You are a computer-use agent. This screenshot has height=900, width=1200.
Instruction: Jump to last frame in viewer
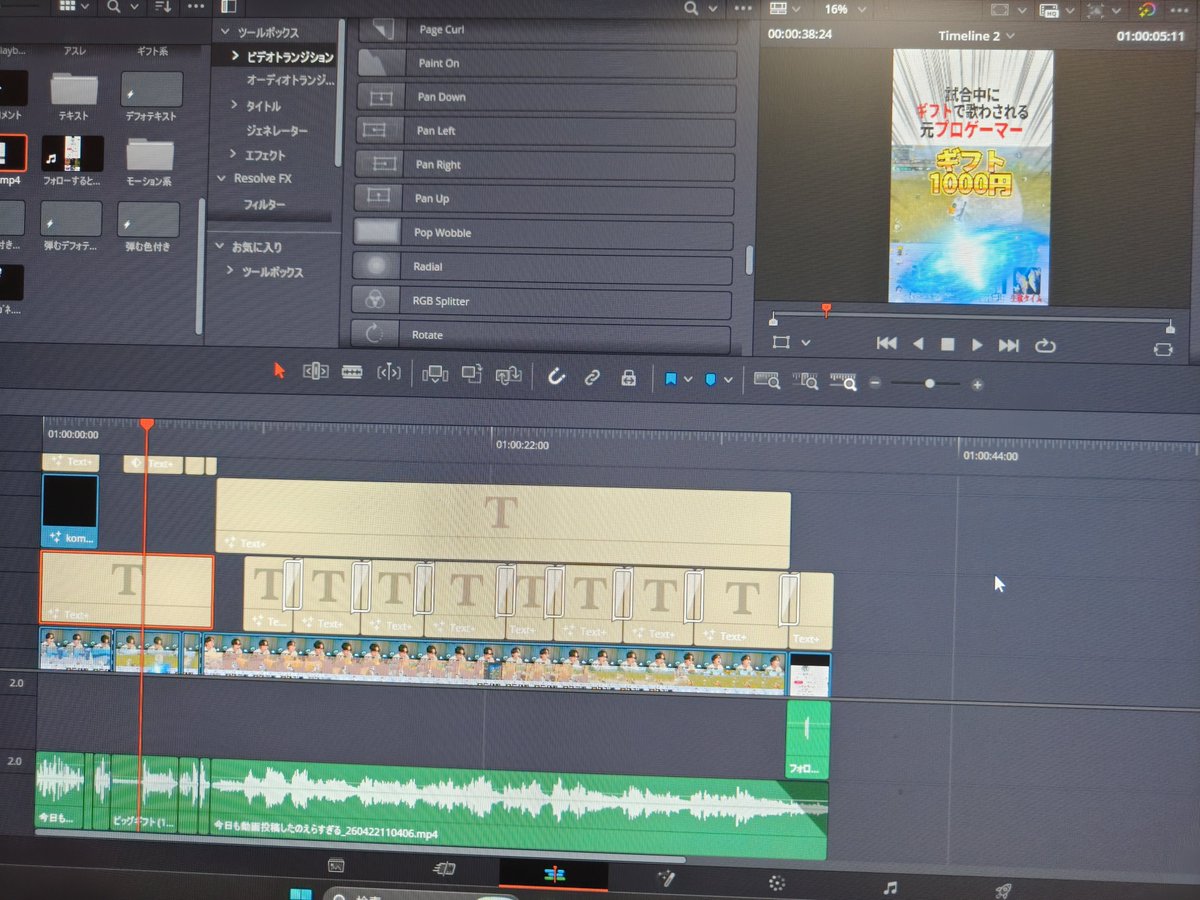[x=1009, y=346]
